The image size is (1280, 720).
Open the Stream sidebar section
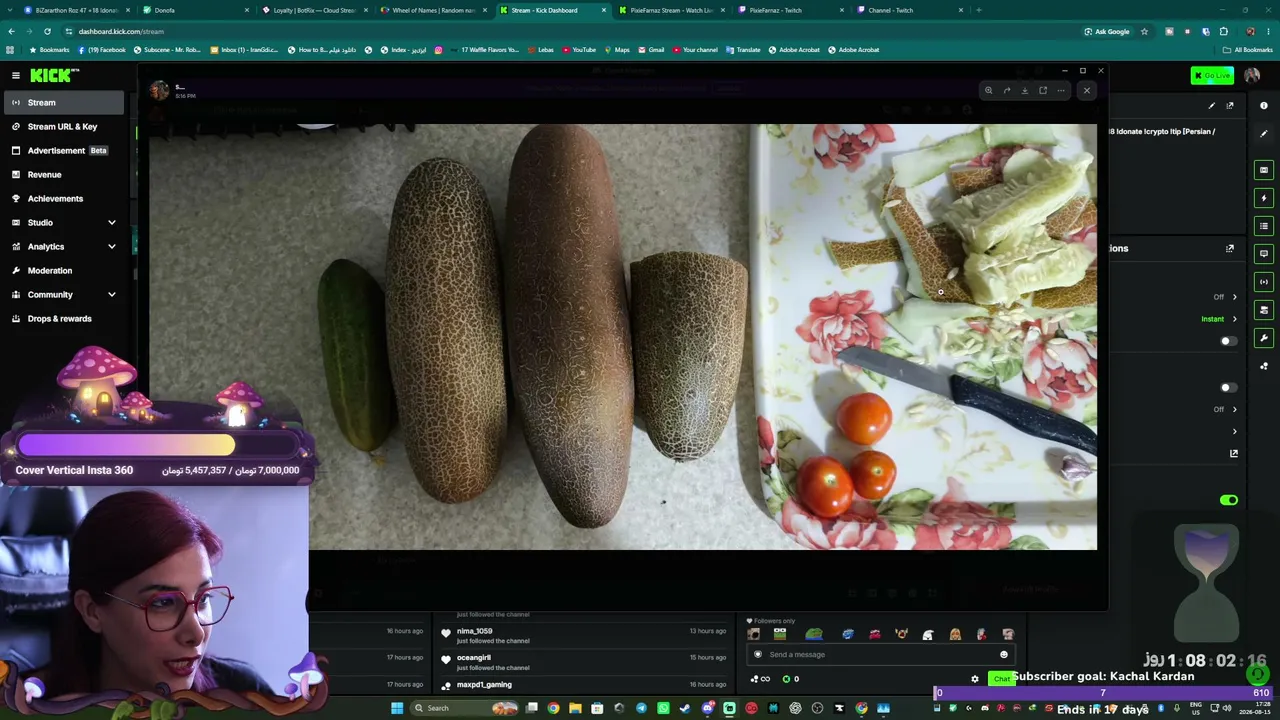pos(63,102)
